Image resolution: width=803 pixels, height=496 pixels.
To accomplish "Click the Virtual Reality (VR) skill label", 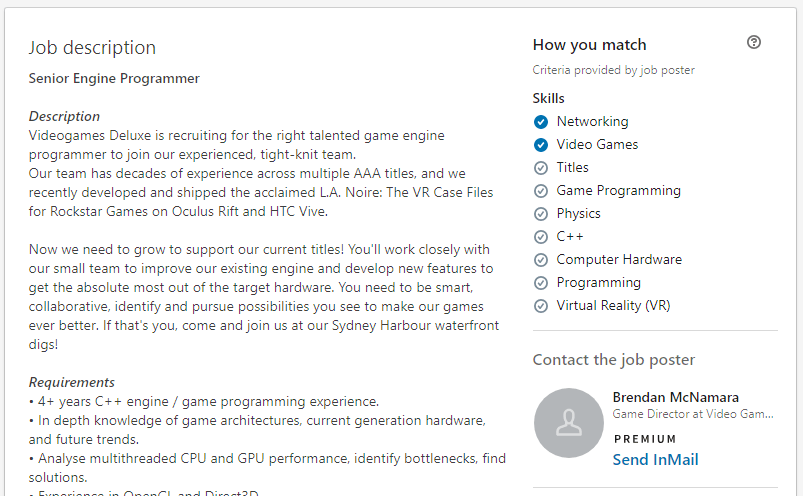I will (613, 306).
